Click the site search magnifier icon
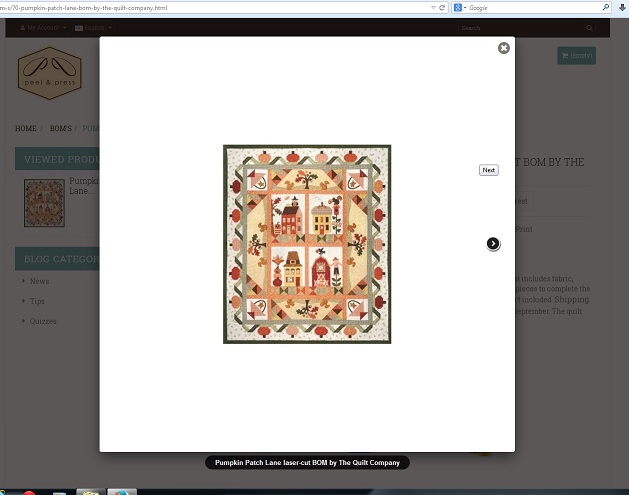 tap(589, 28)
